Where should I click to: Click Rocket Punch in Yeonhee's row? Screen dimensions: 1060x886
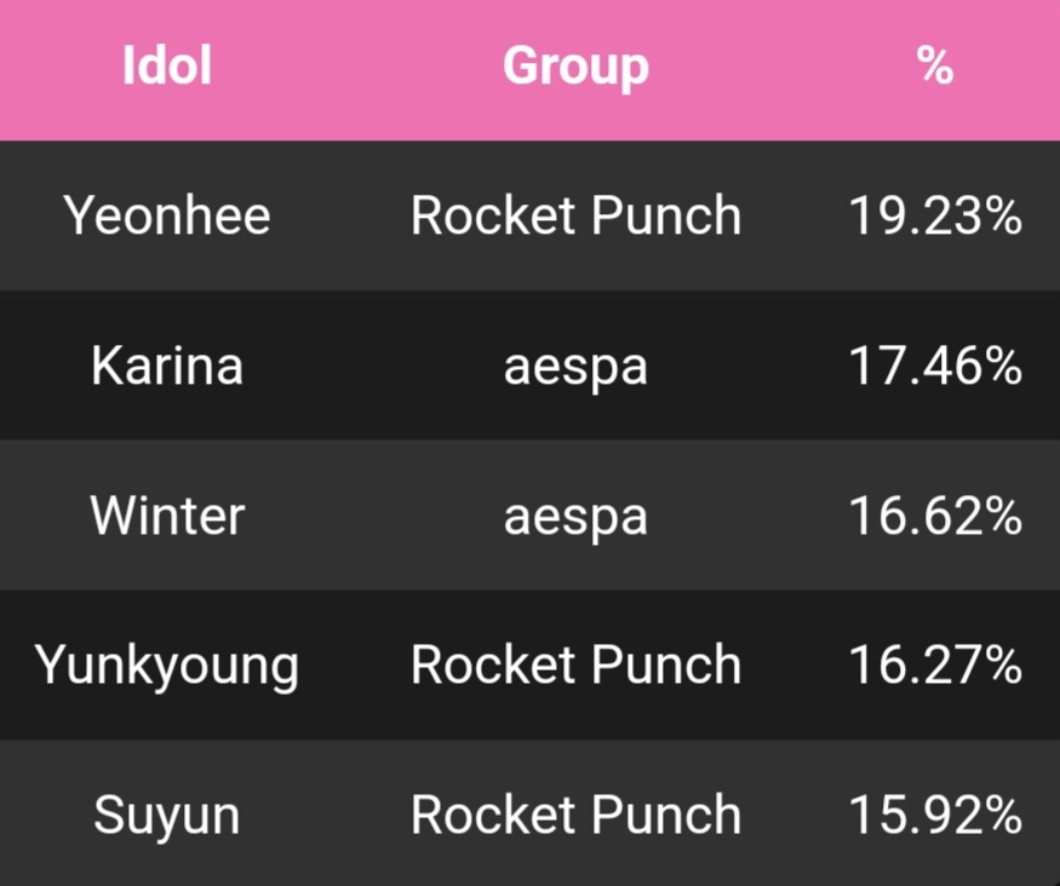pyautogui.click(x=575, y=216)
